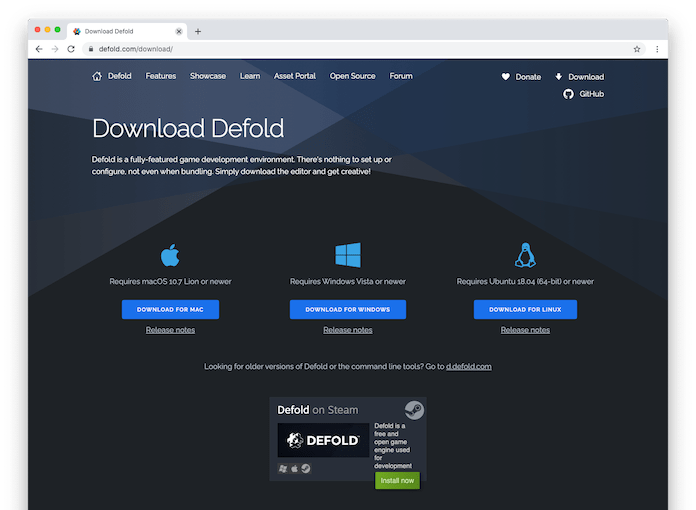Click text 'Requires Windows Vista or newer'
The image size is (696, 510).
click(x=348, y=281)
